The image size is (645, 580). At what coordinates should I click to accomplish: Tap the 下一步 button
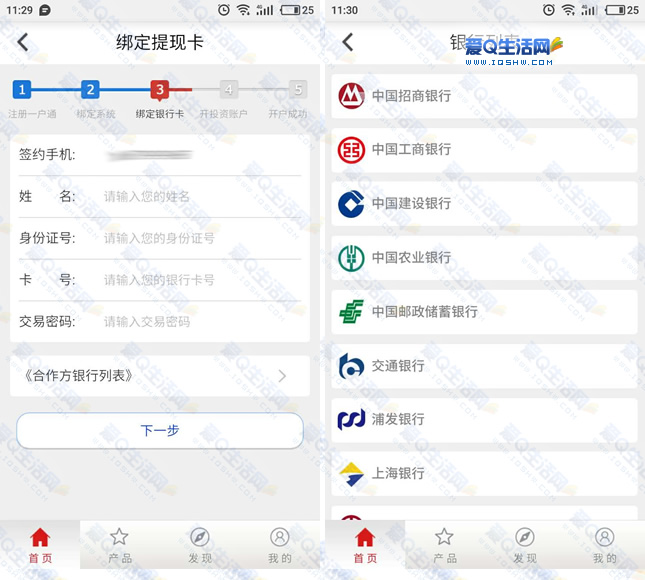point(160,431)
